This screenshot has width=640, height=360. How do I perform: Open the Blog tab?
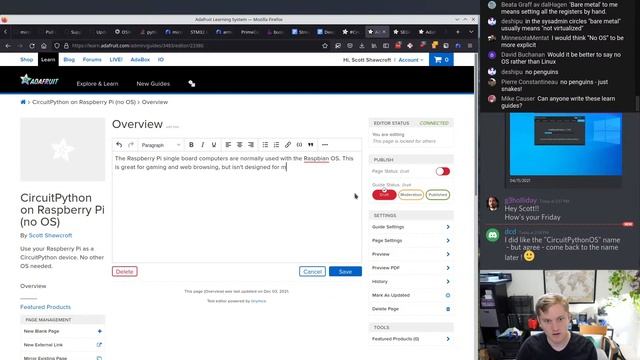coord(69,60)
